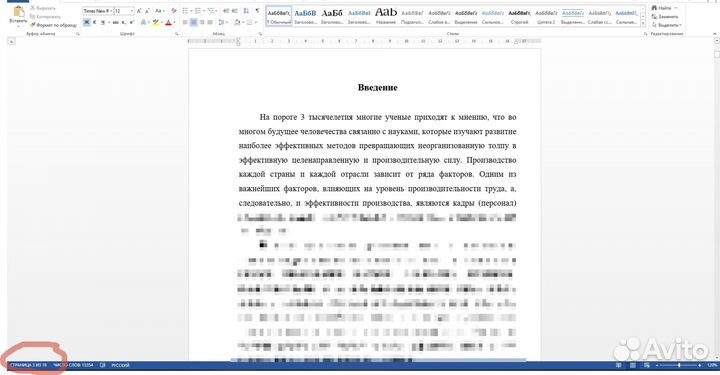Show paragraph marks (¶)

[x=257, y=11]
